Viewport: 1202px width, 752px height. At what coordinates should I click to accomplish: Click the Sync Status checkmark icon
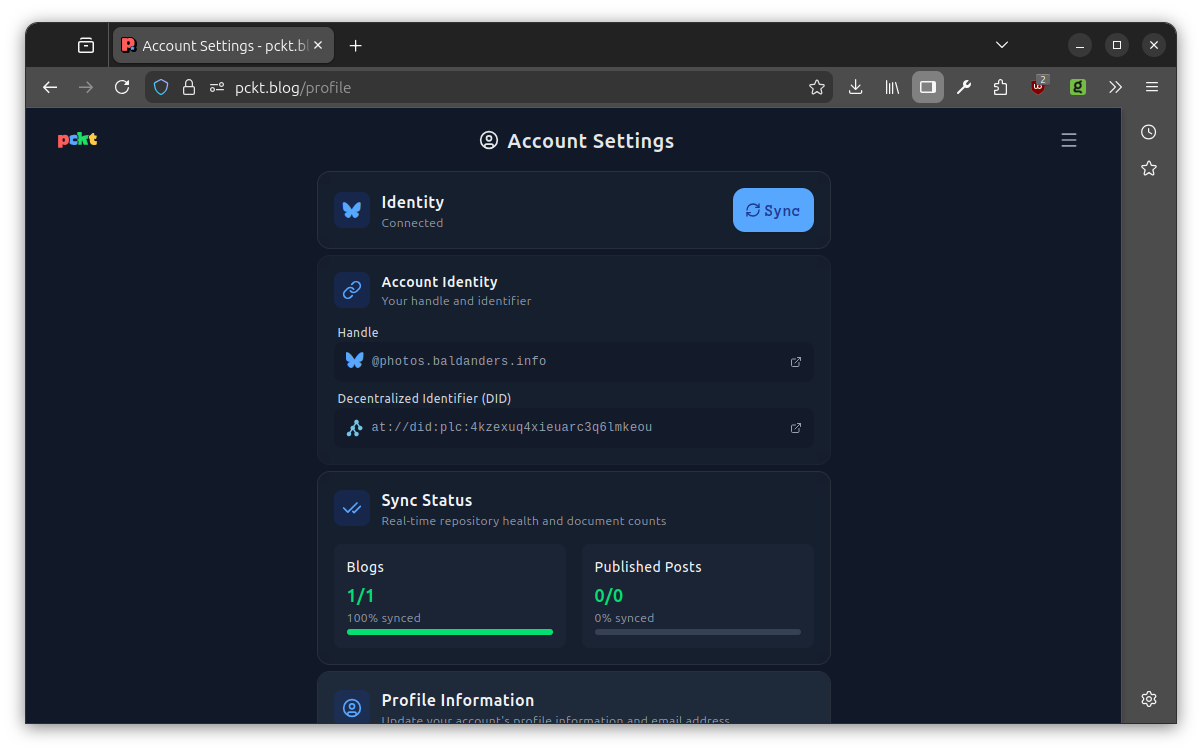(x=352, y=508)
